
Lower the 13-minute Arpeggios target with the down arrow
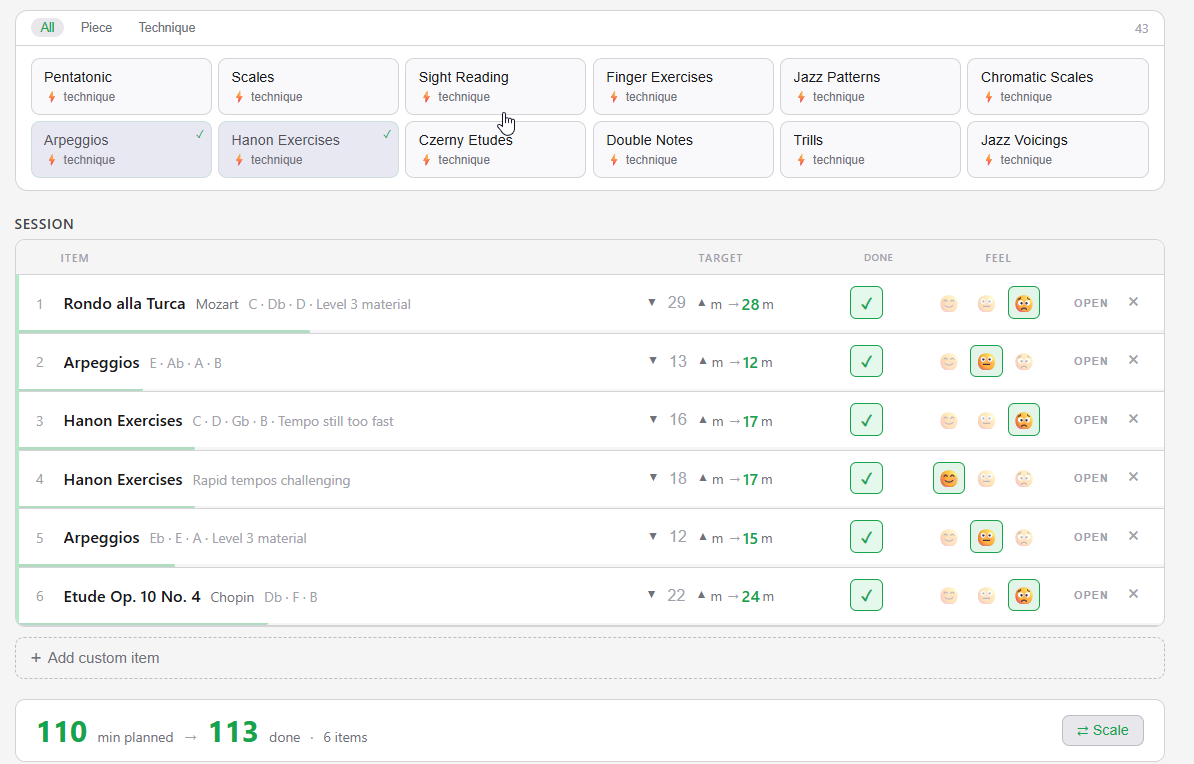tap(652, 361)
